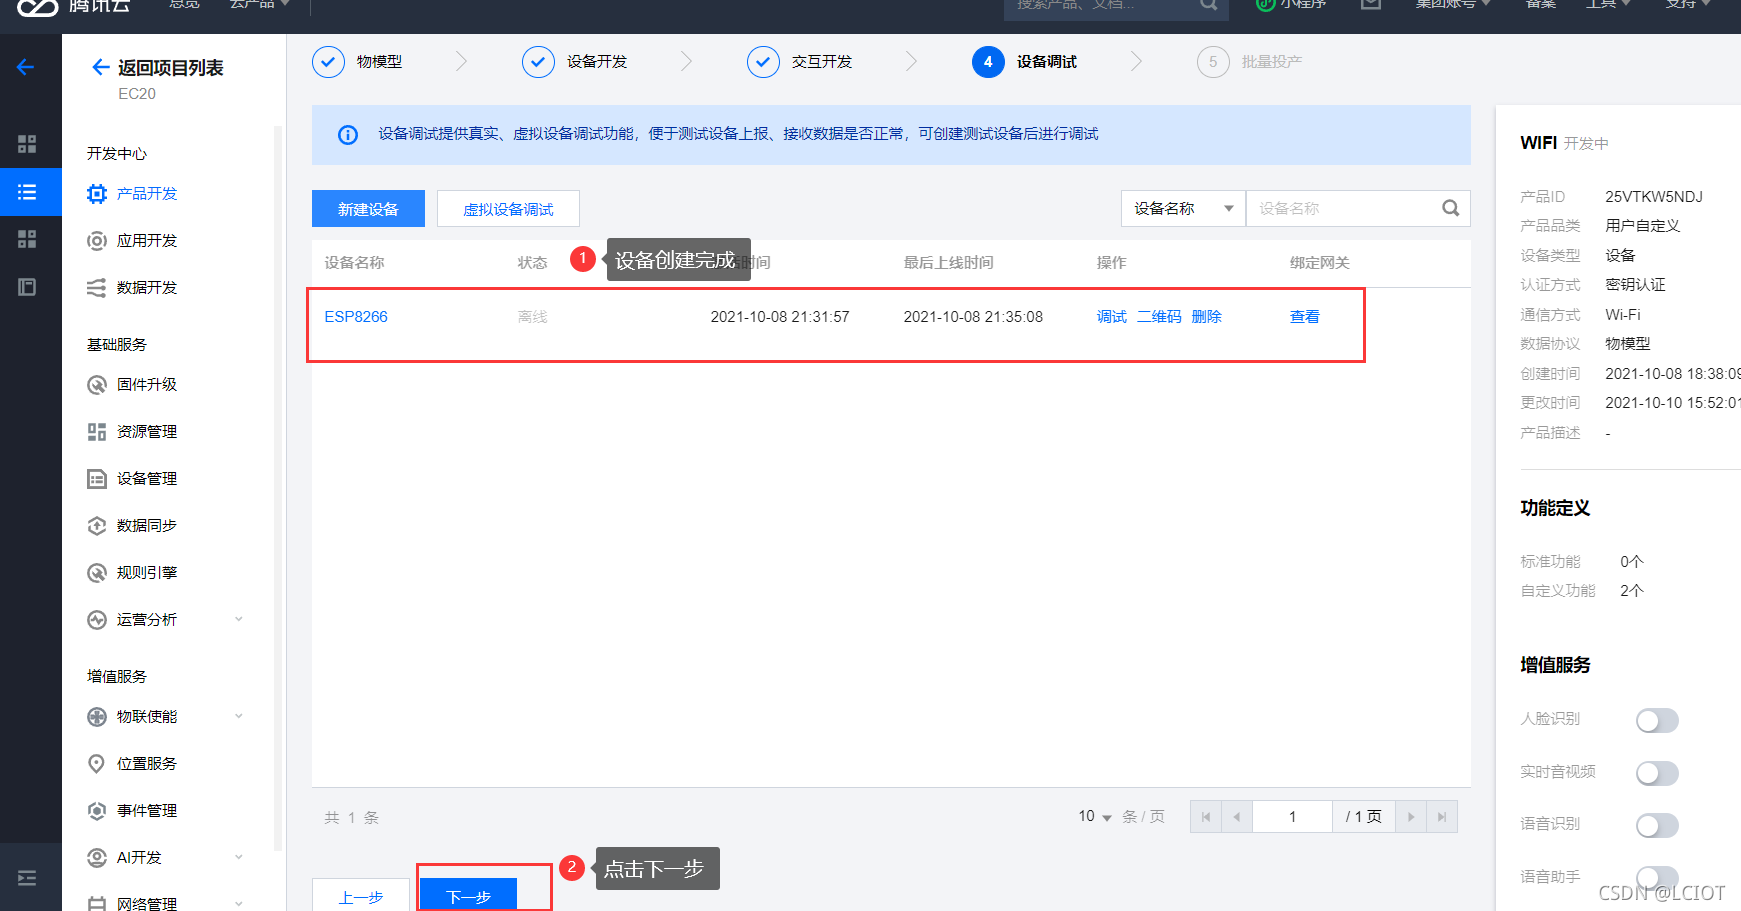
Task: Select step 4 设备调试
Action: click(1025, 62)
